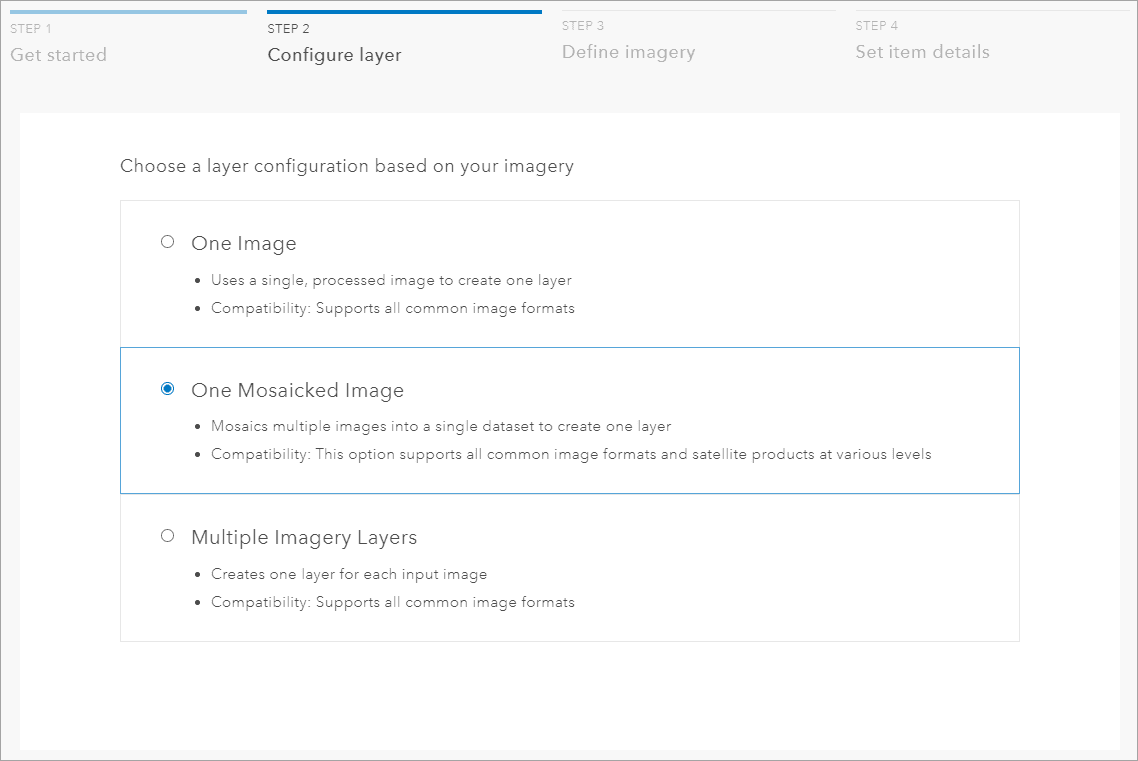Click the STEP 3 label
1138x761 pixels.
coord(583,25)
